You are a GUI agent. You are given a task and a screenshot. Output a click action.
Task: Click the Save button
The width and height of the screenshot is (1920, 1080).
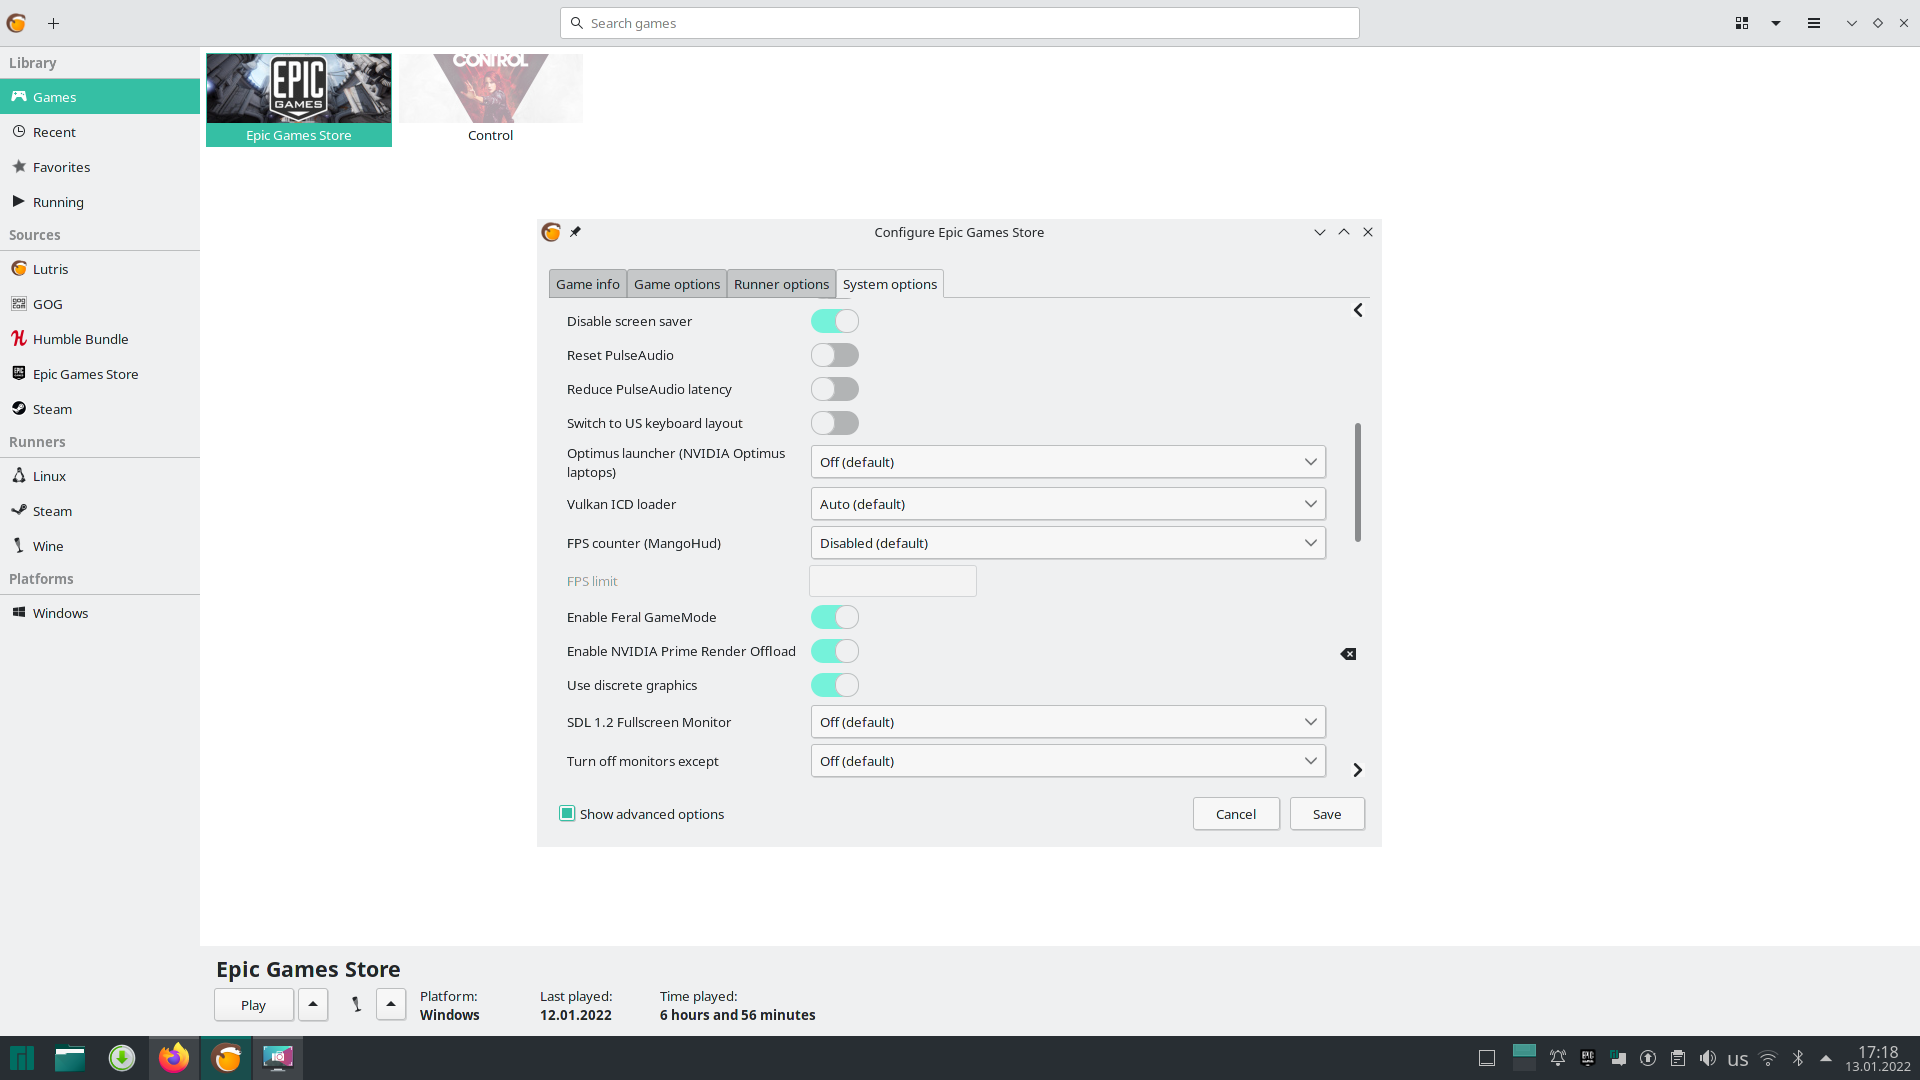pos(1327,814)
